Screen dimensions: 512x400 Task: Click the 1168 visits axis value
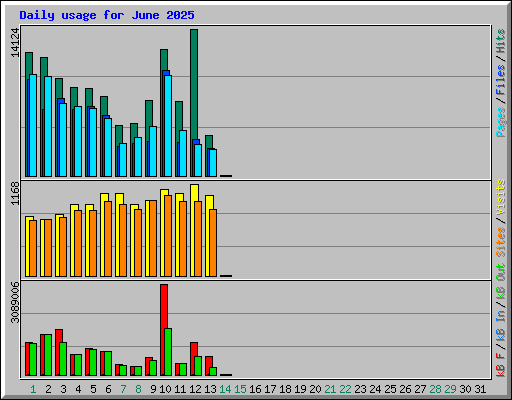pyautogui.click(x=15, y=193)
